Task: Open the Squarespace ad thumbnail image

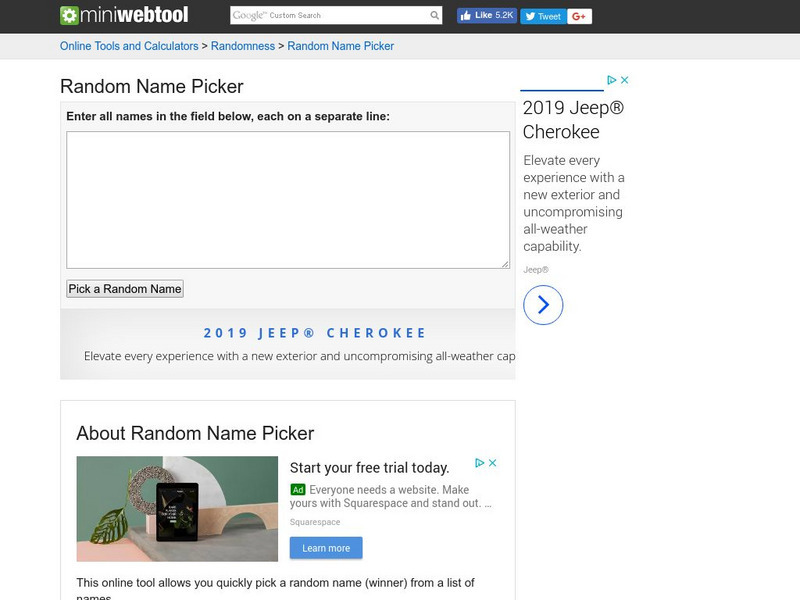Action: pos(177,509)
